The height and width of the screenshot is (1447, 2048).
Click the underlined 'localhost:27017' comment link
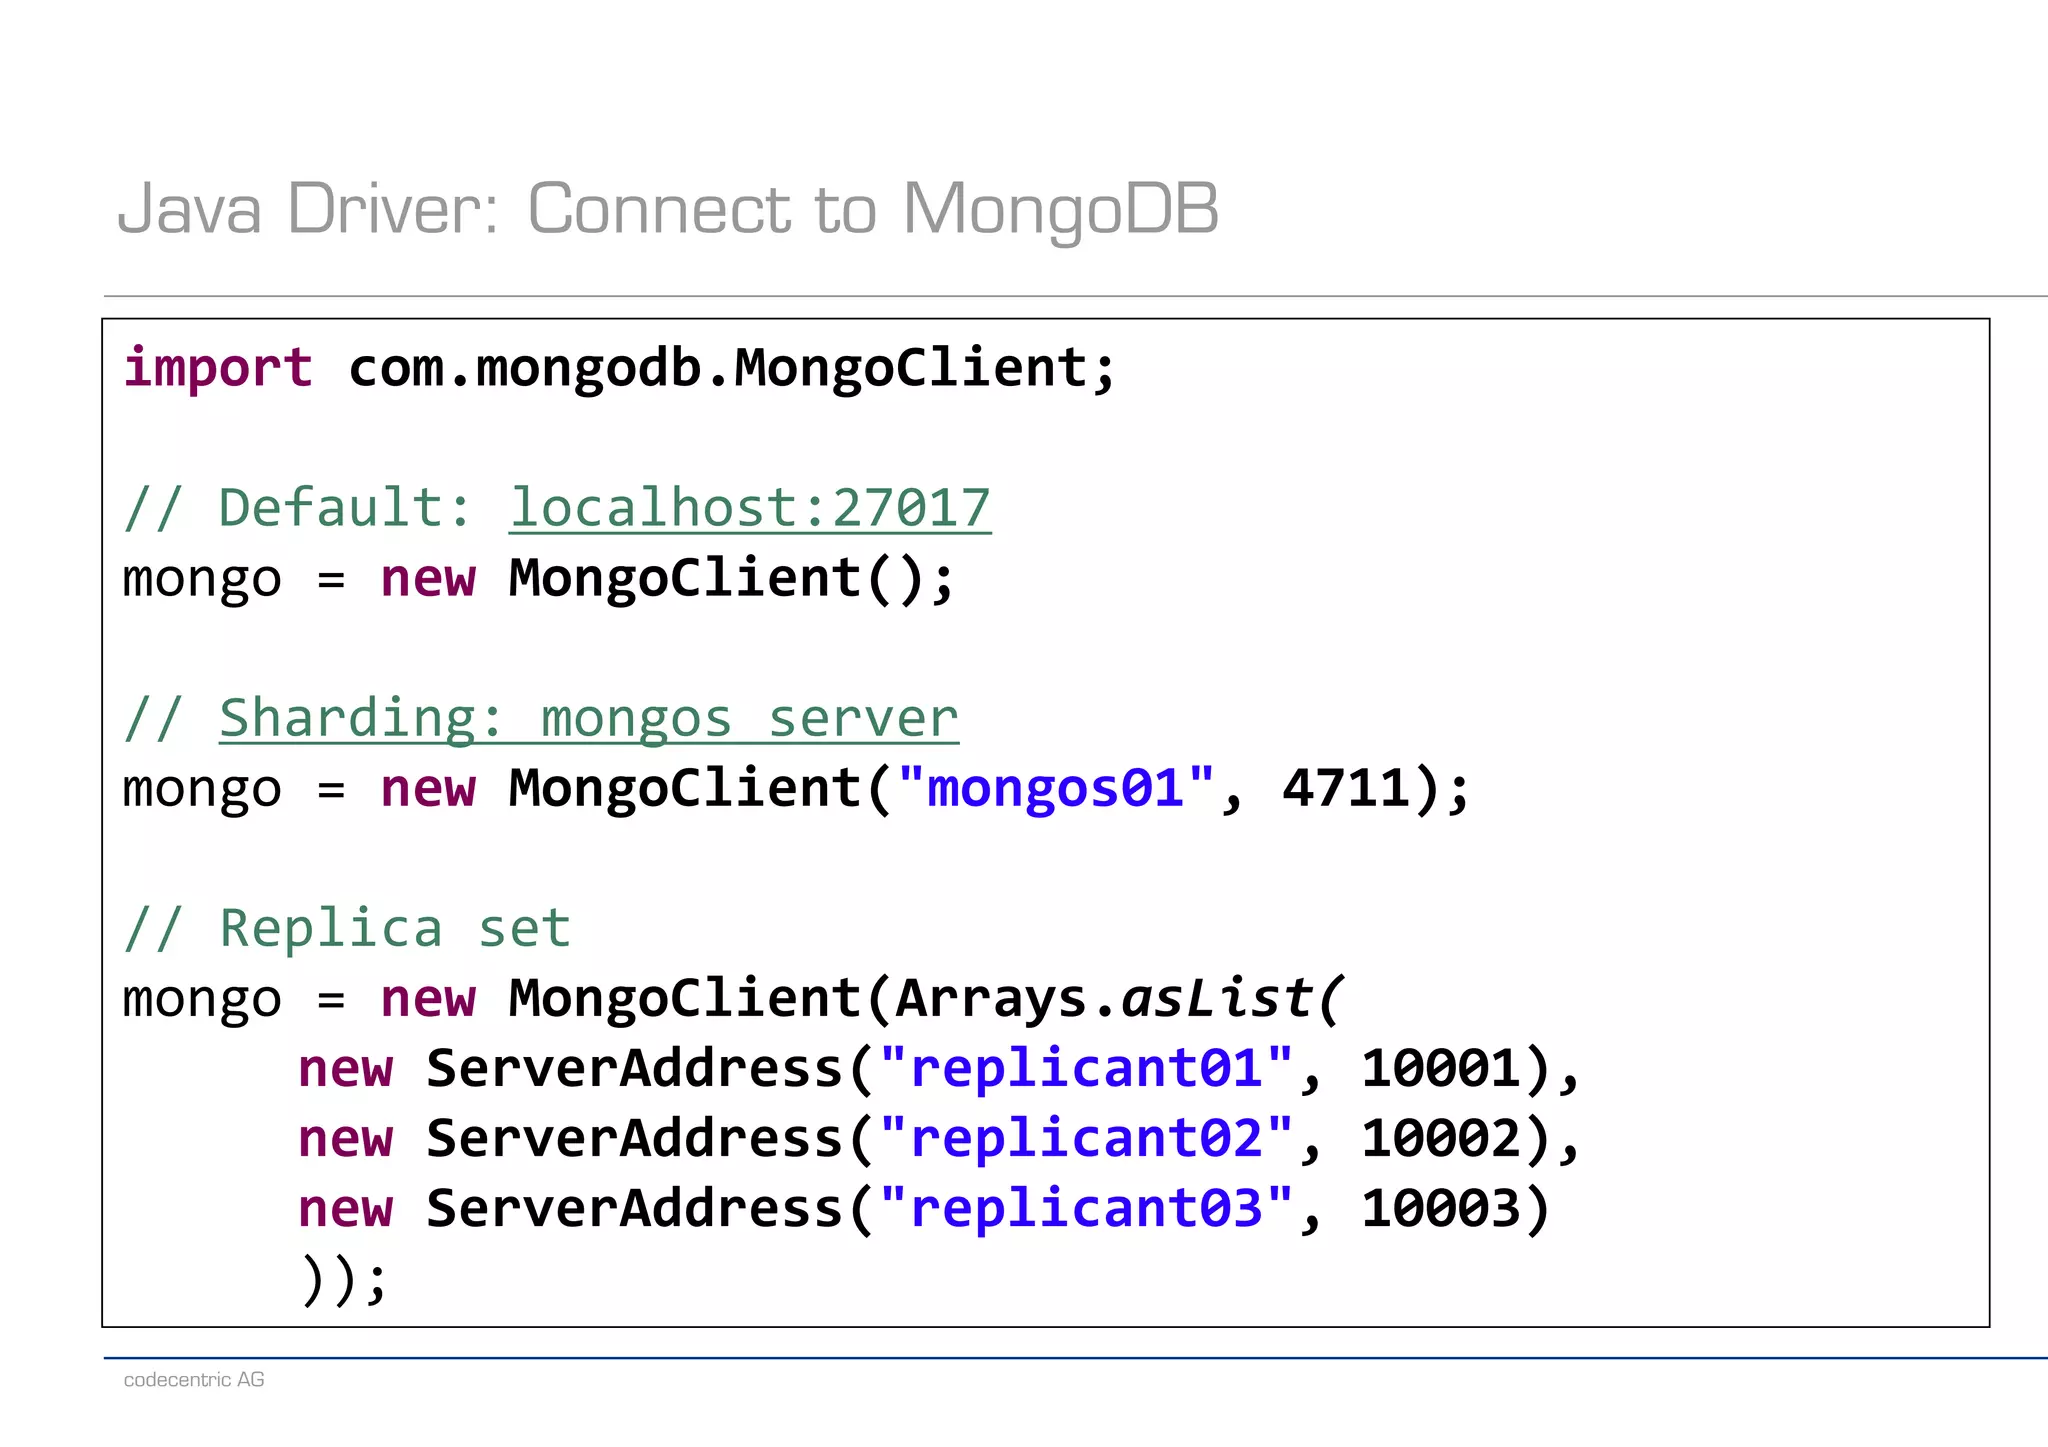pos(750,507)
